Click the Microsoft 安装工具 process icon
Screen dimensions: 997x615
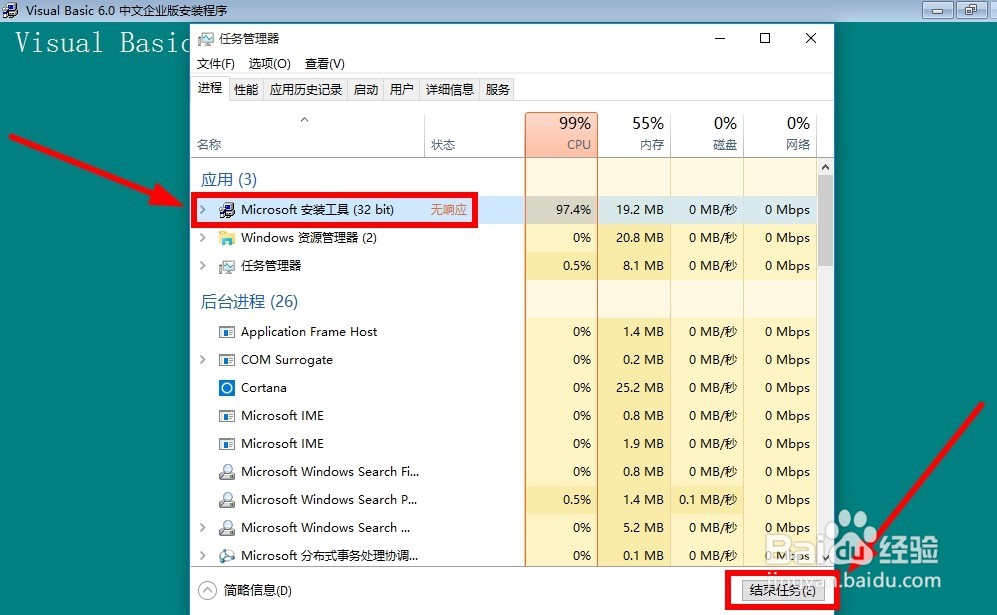tap(226, 210)
